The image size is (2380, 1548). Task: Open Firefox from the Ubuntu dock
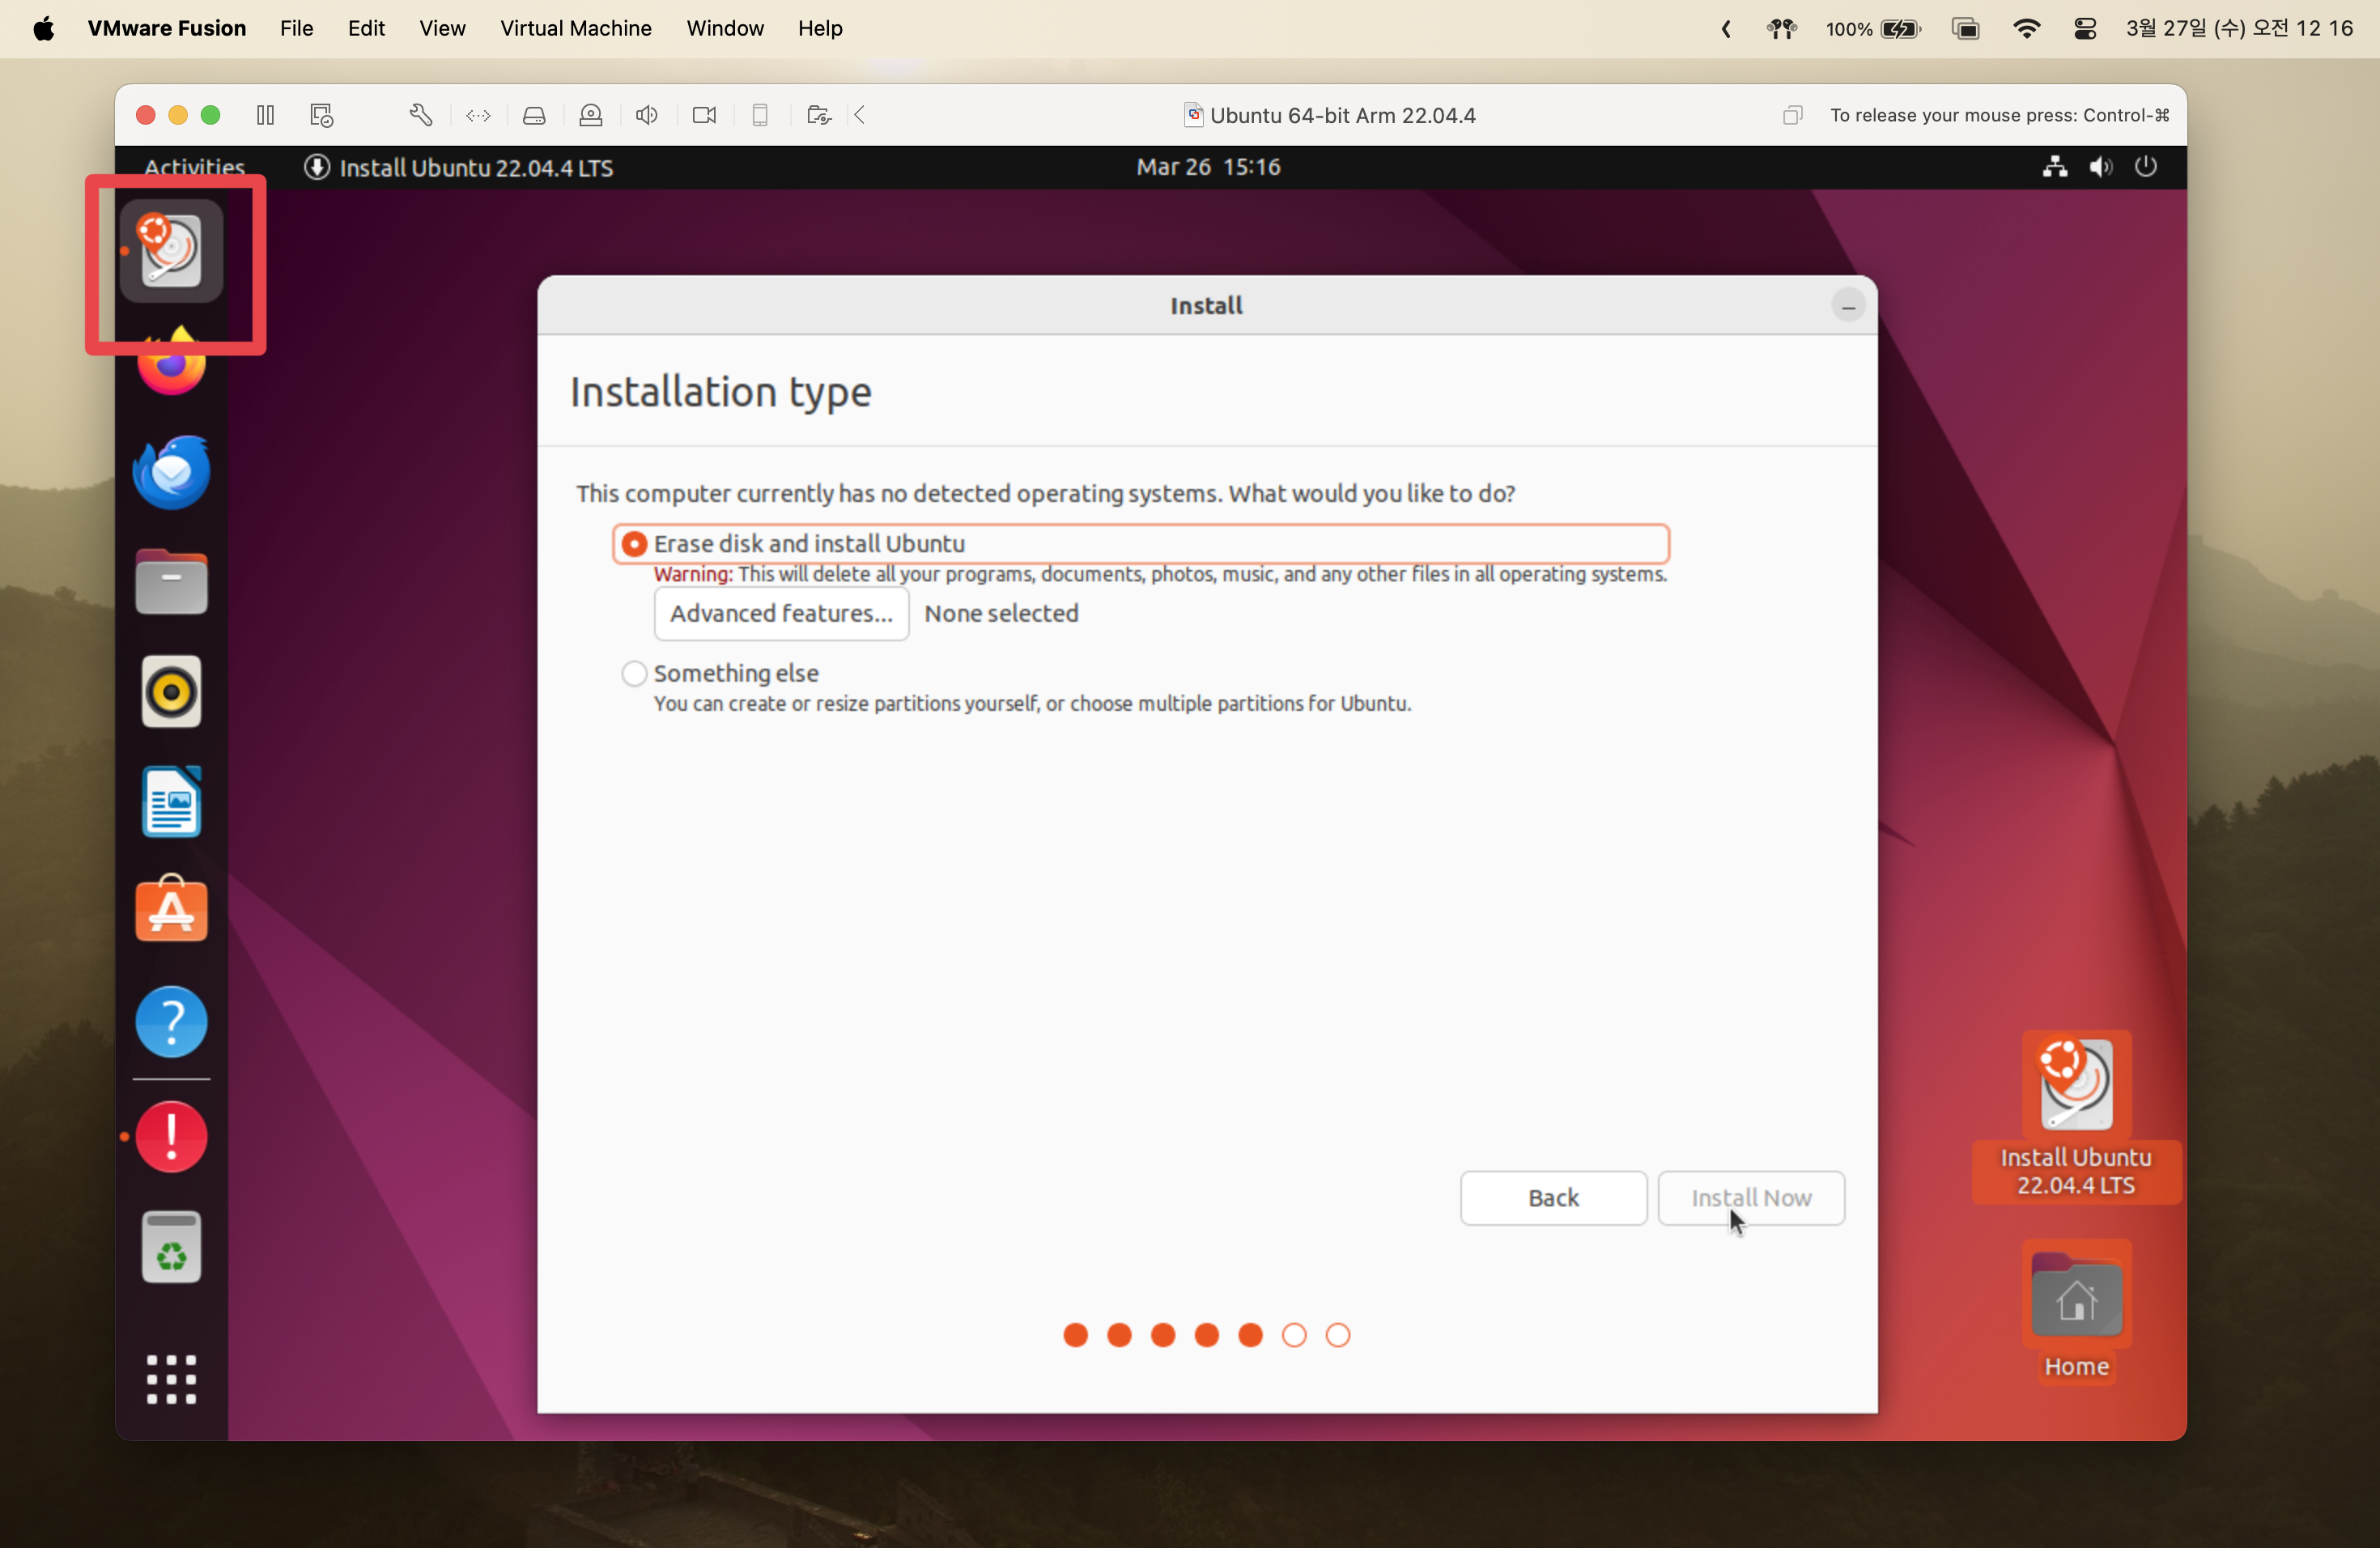171,363
